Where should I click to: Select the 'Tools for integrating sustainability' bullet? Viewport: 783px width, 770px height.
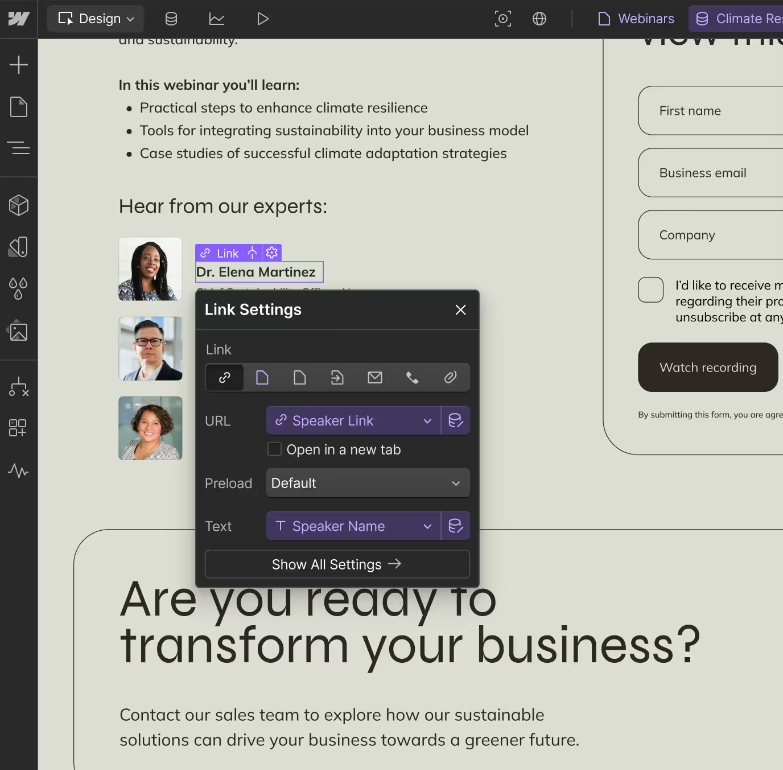334,131
